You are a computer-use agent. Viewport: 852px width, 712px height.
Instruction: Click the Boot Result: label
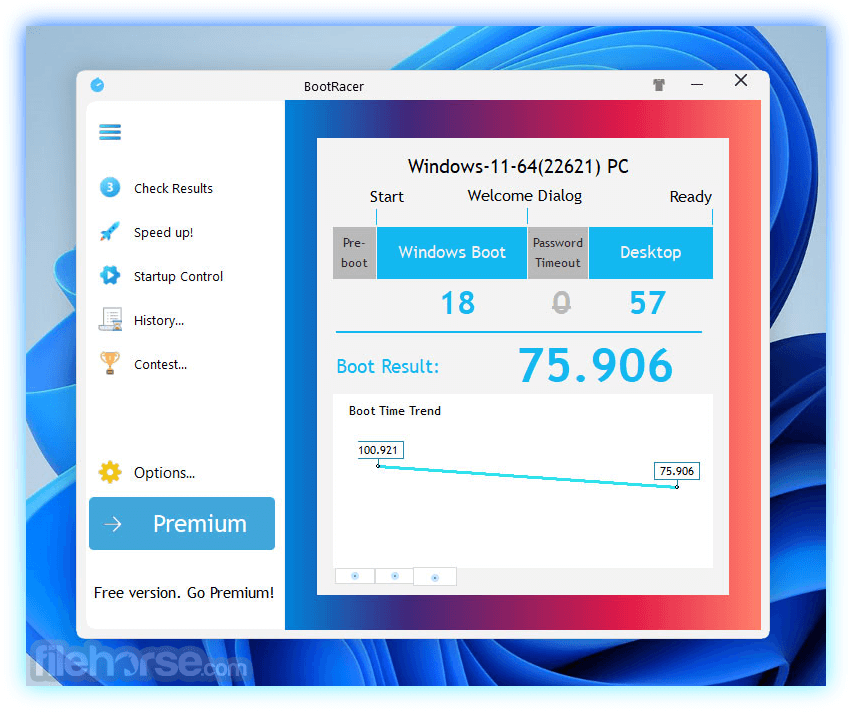pyautogui.click(x=387, y=366)
